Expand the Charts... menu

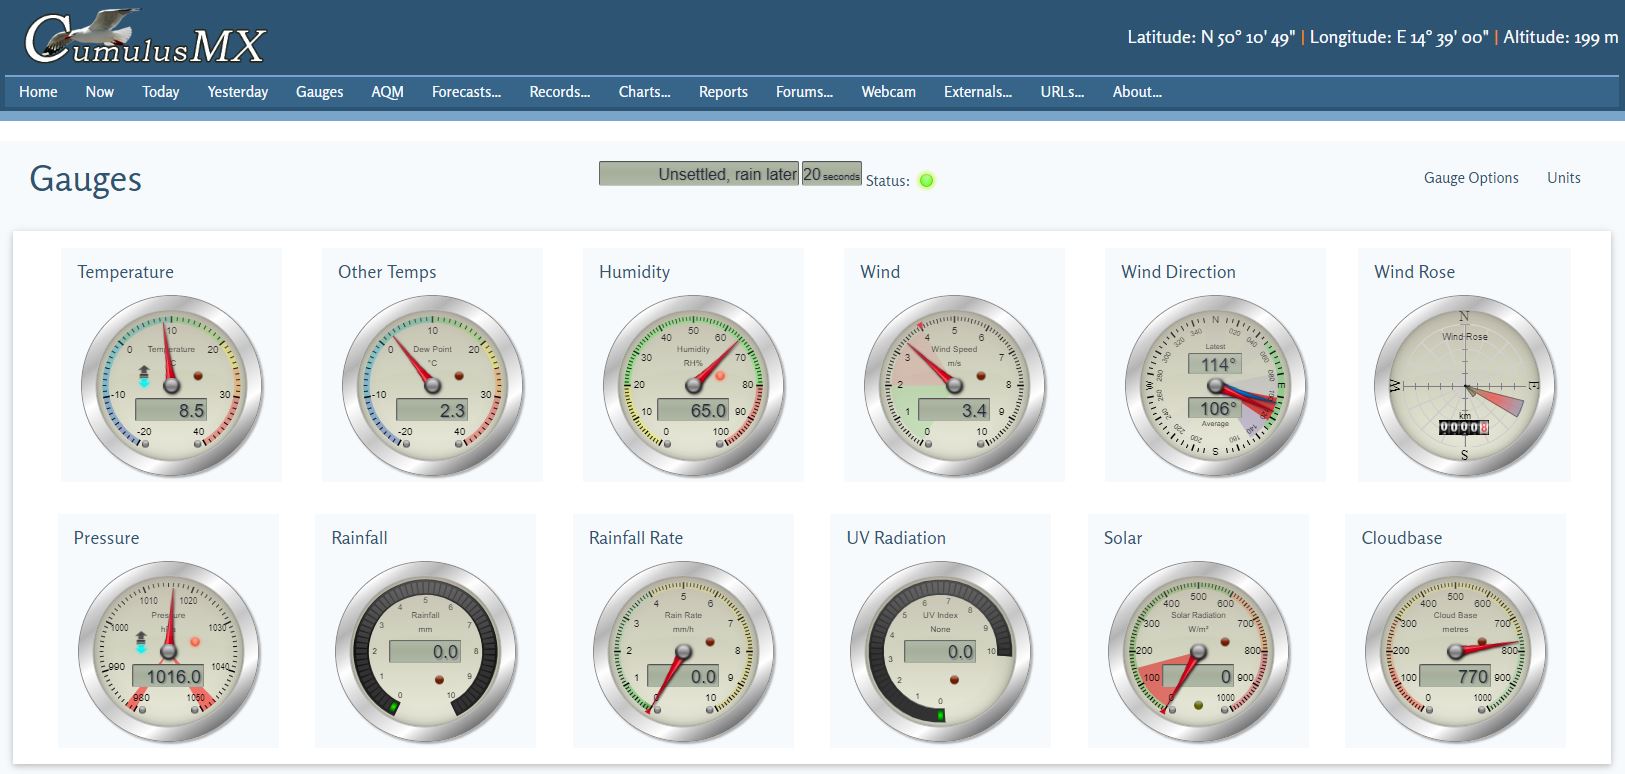(x=645, y=91)
